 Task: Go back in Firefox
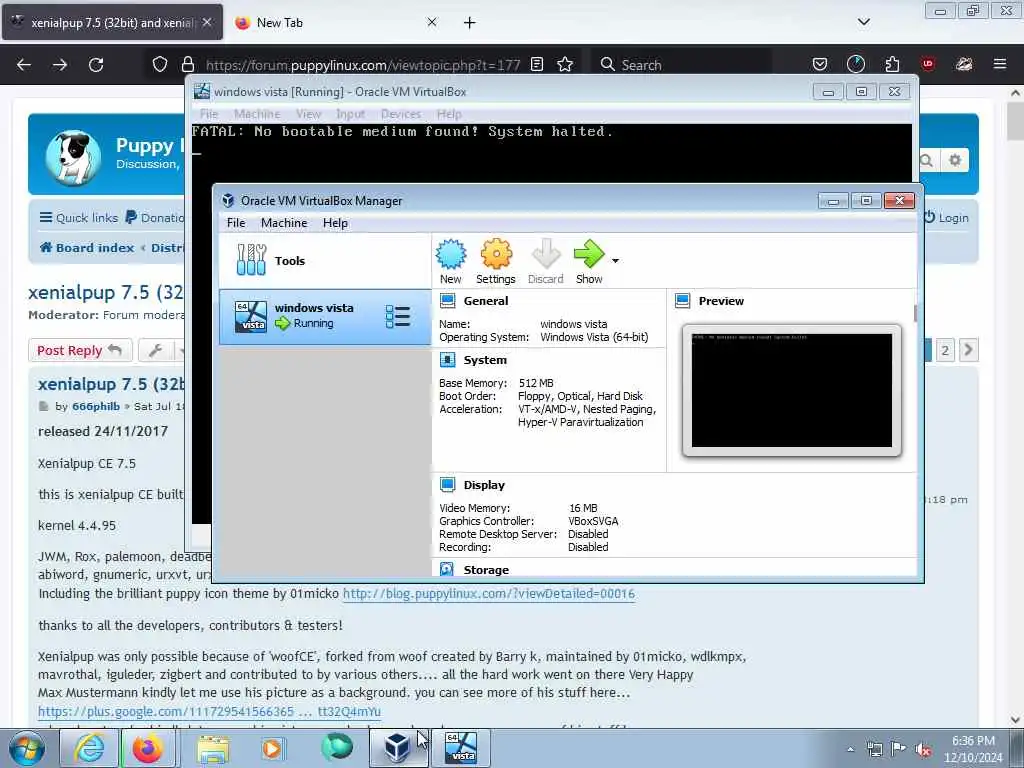point(24,65)
